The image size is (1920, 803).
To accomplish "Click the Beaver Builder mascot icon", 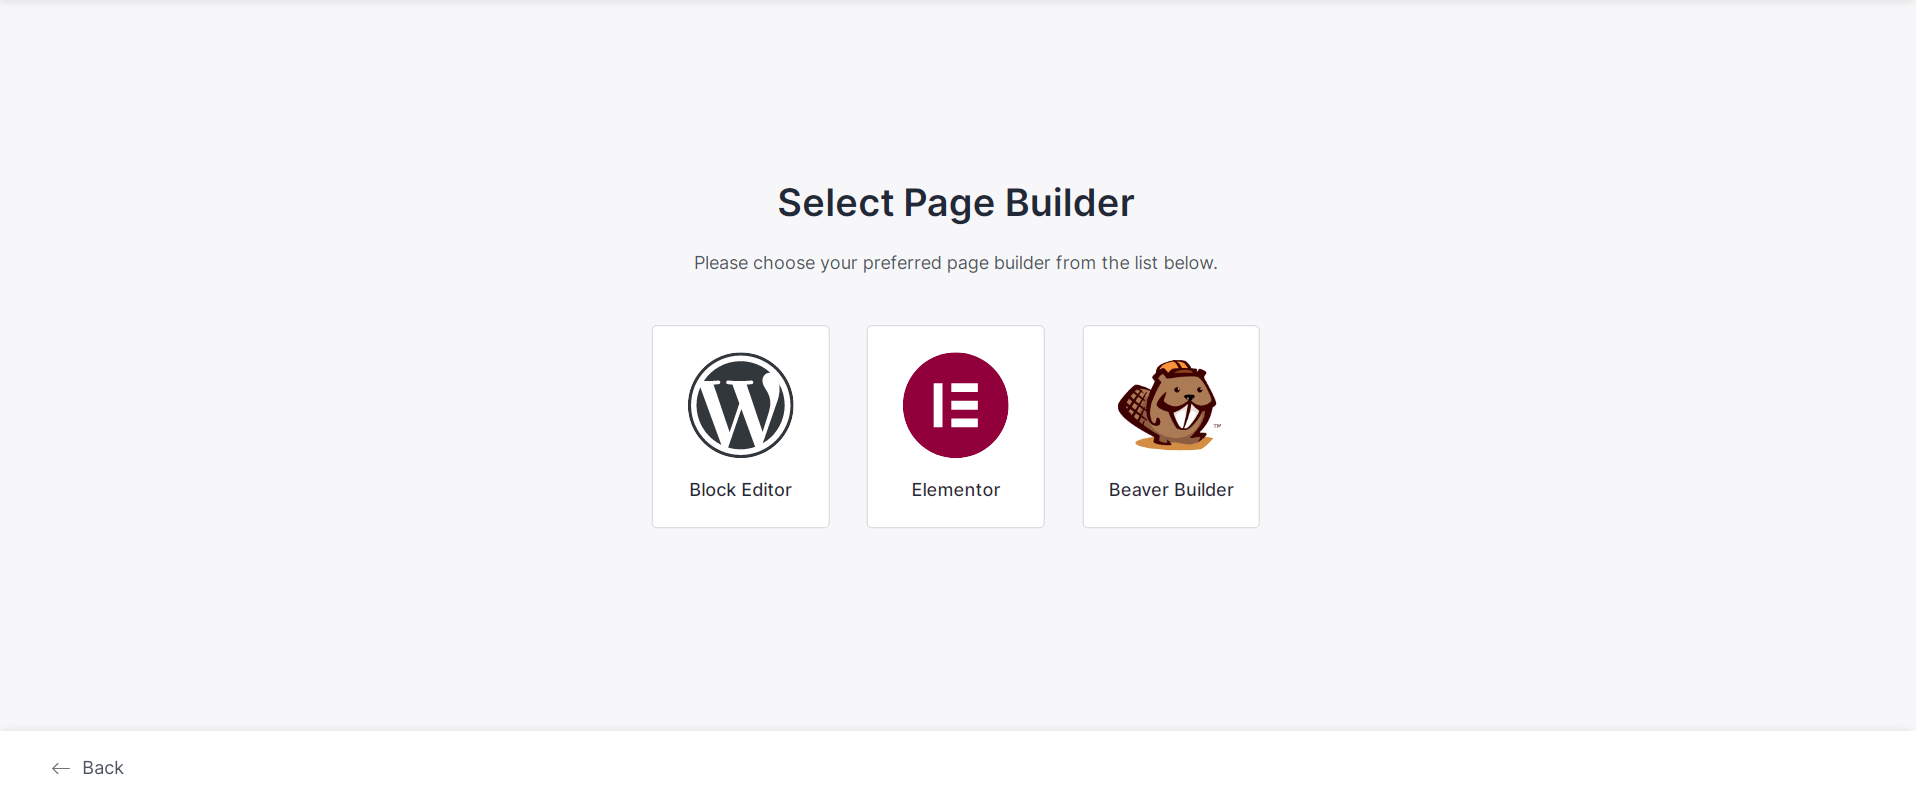I will pos(1170,405).
